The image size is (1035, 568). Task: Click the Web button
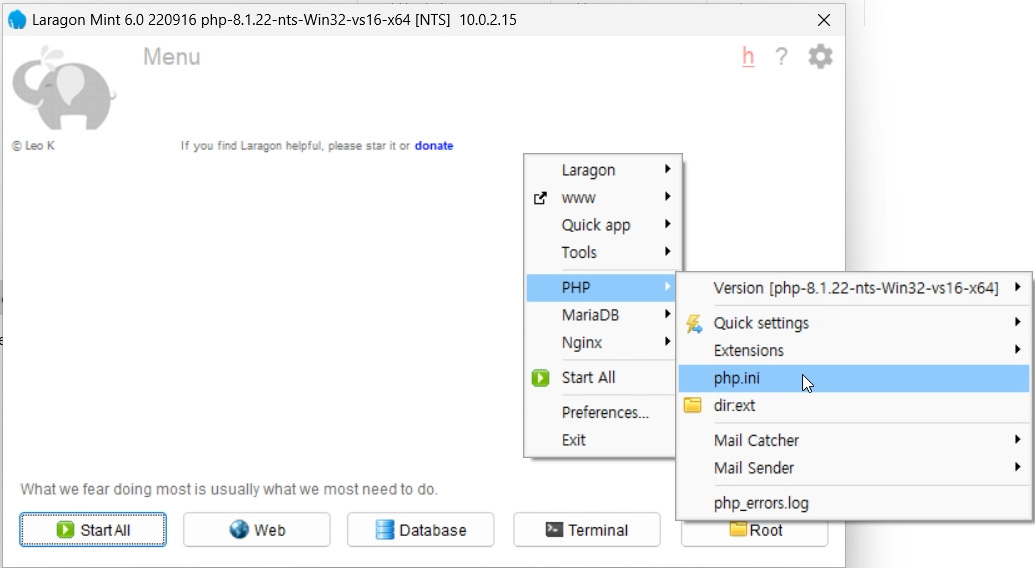[x=257, y=530]
